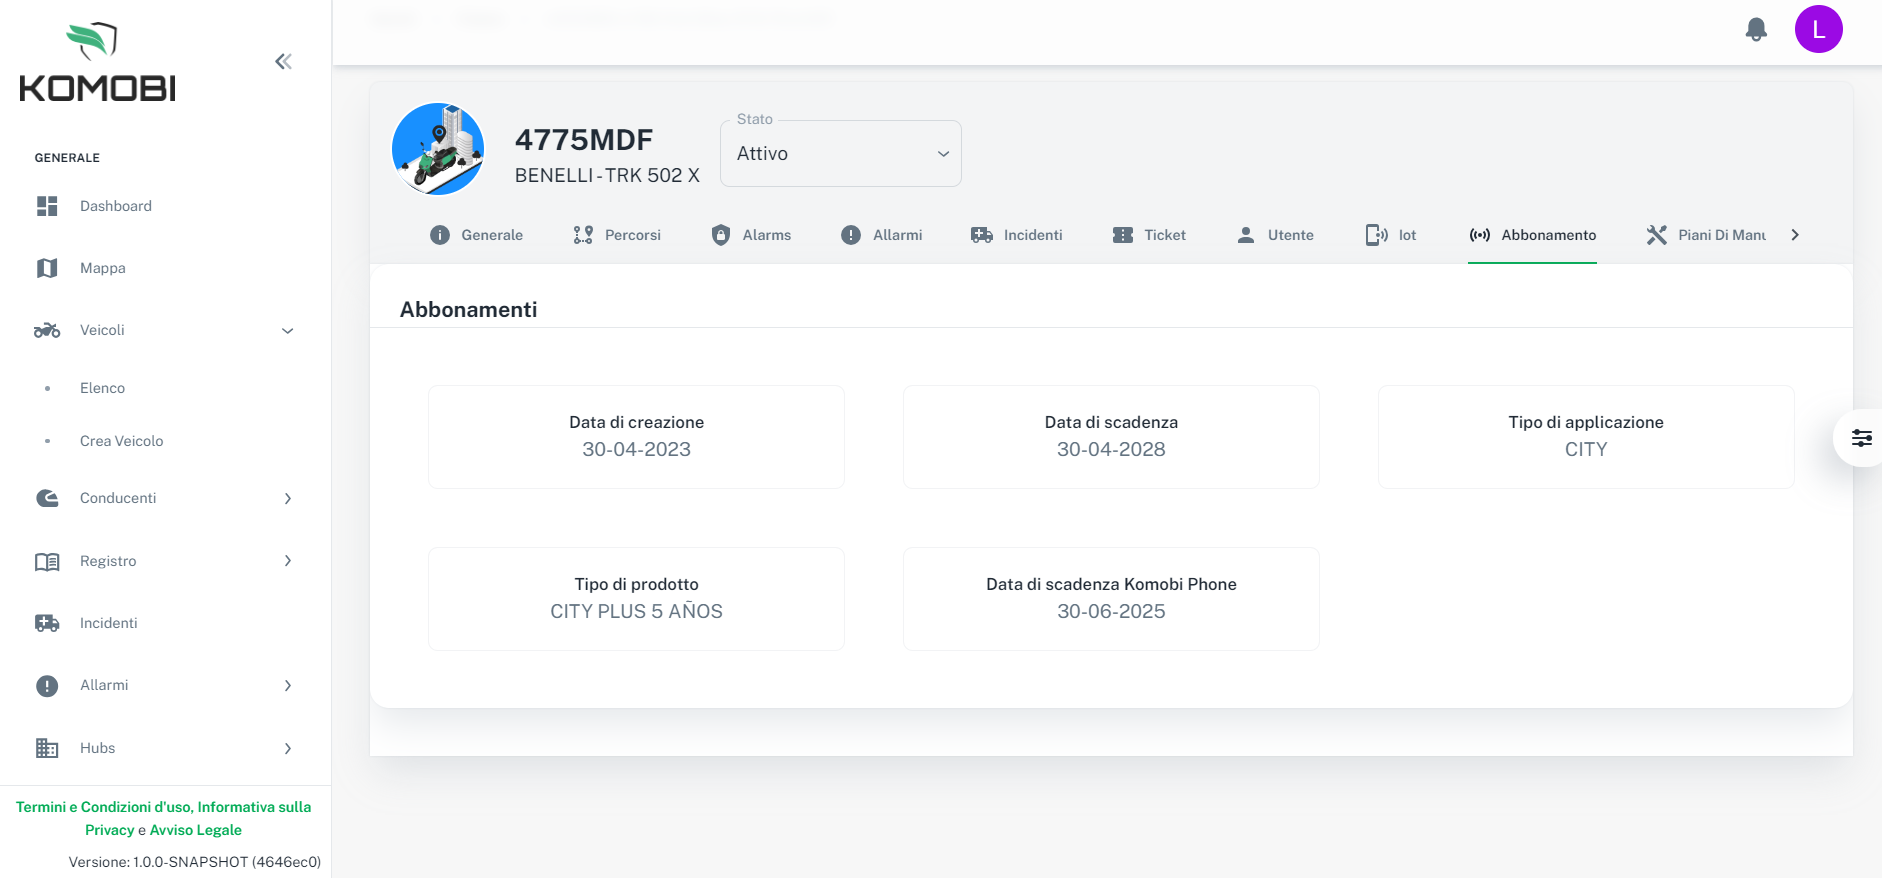Open the user avatar menu
The image size is (1882, 878).
click(1818, 29)
